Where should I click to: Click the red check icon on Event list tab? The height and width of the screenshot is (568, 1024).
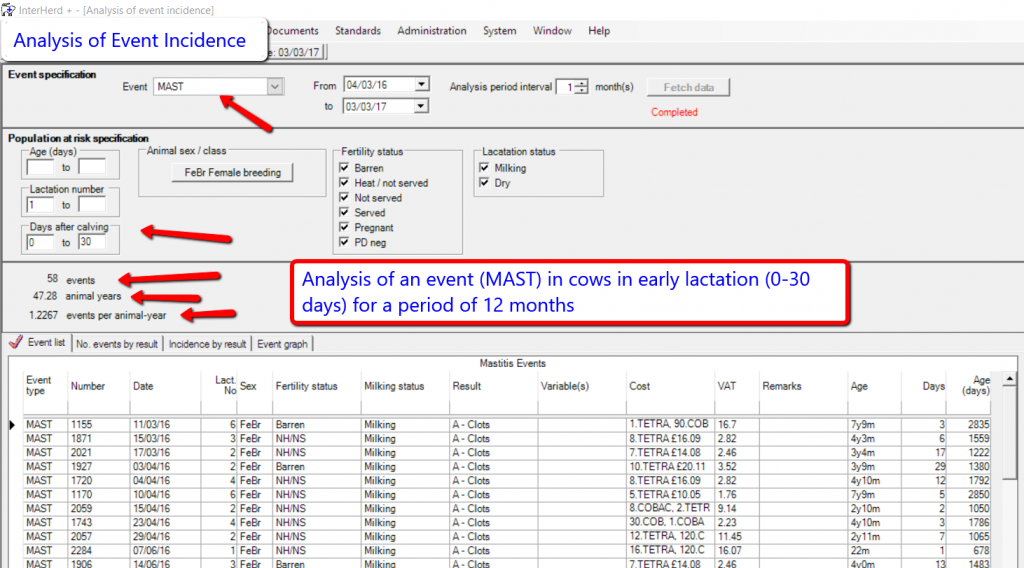tap(16, 342)
